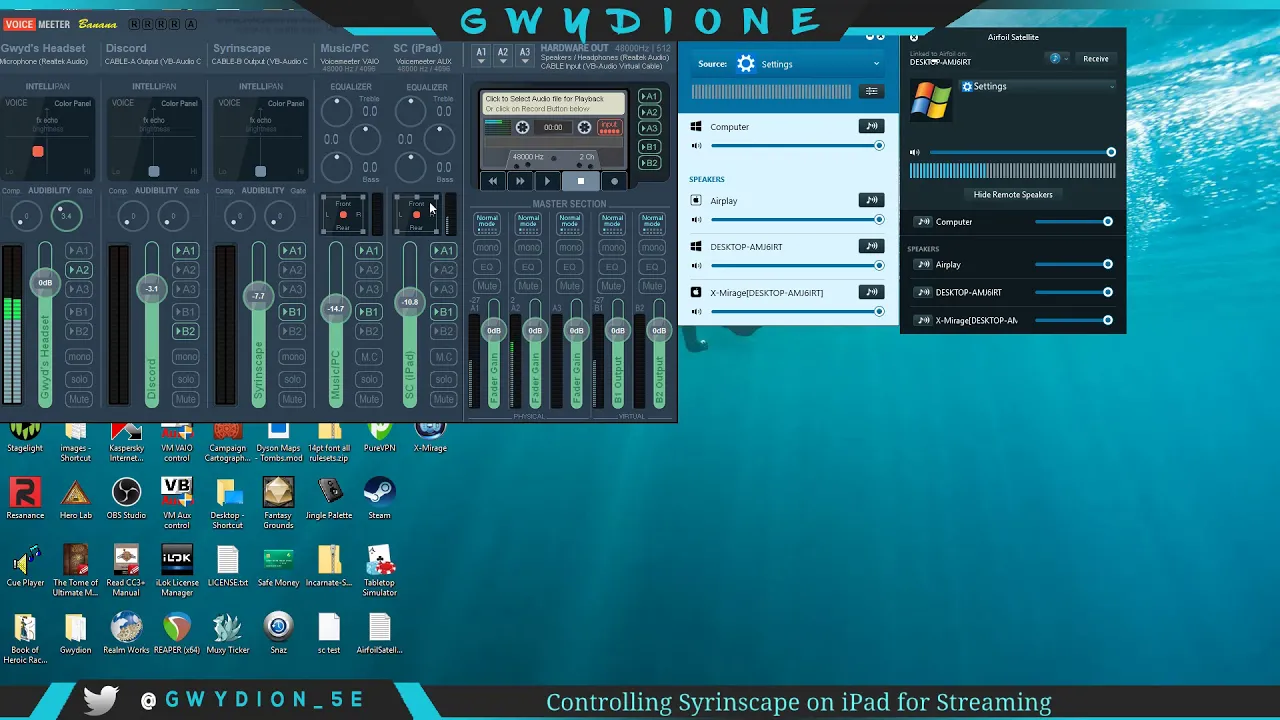Click the Discord strip fader knob
This screenshot has height=720, width=1280.
[151, 289]
